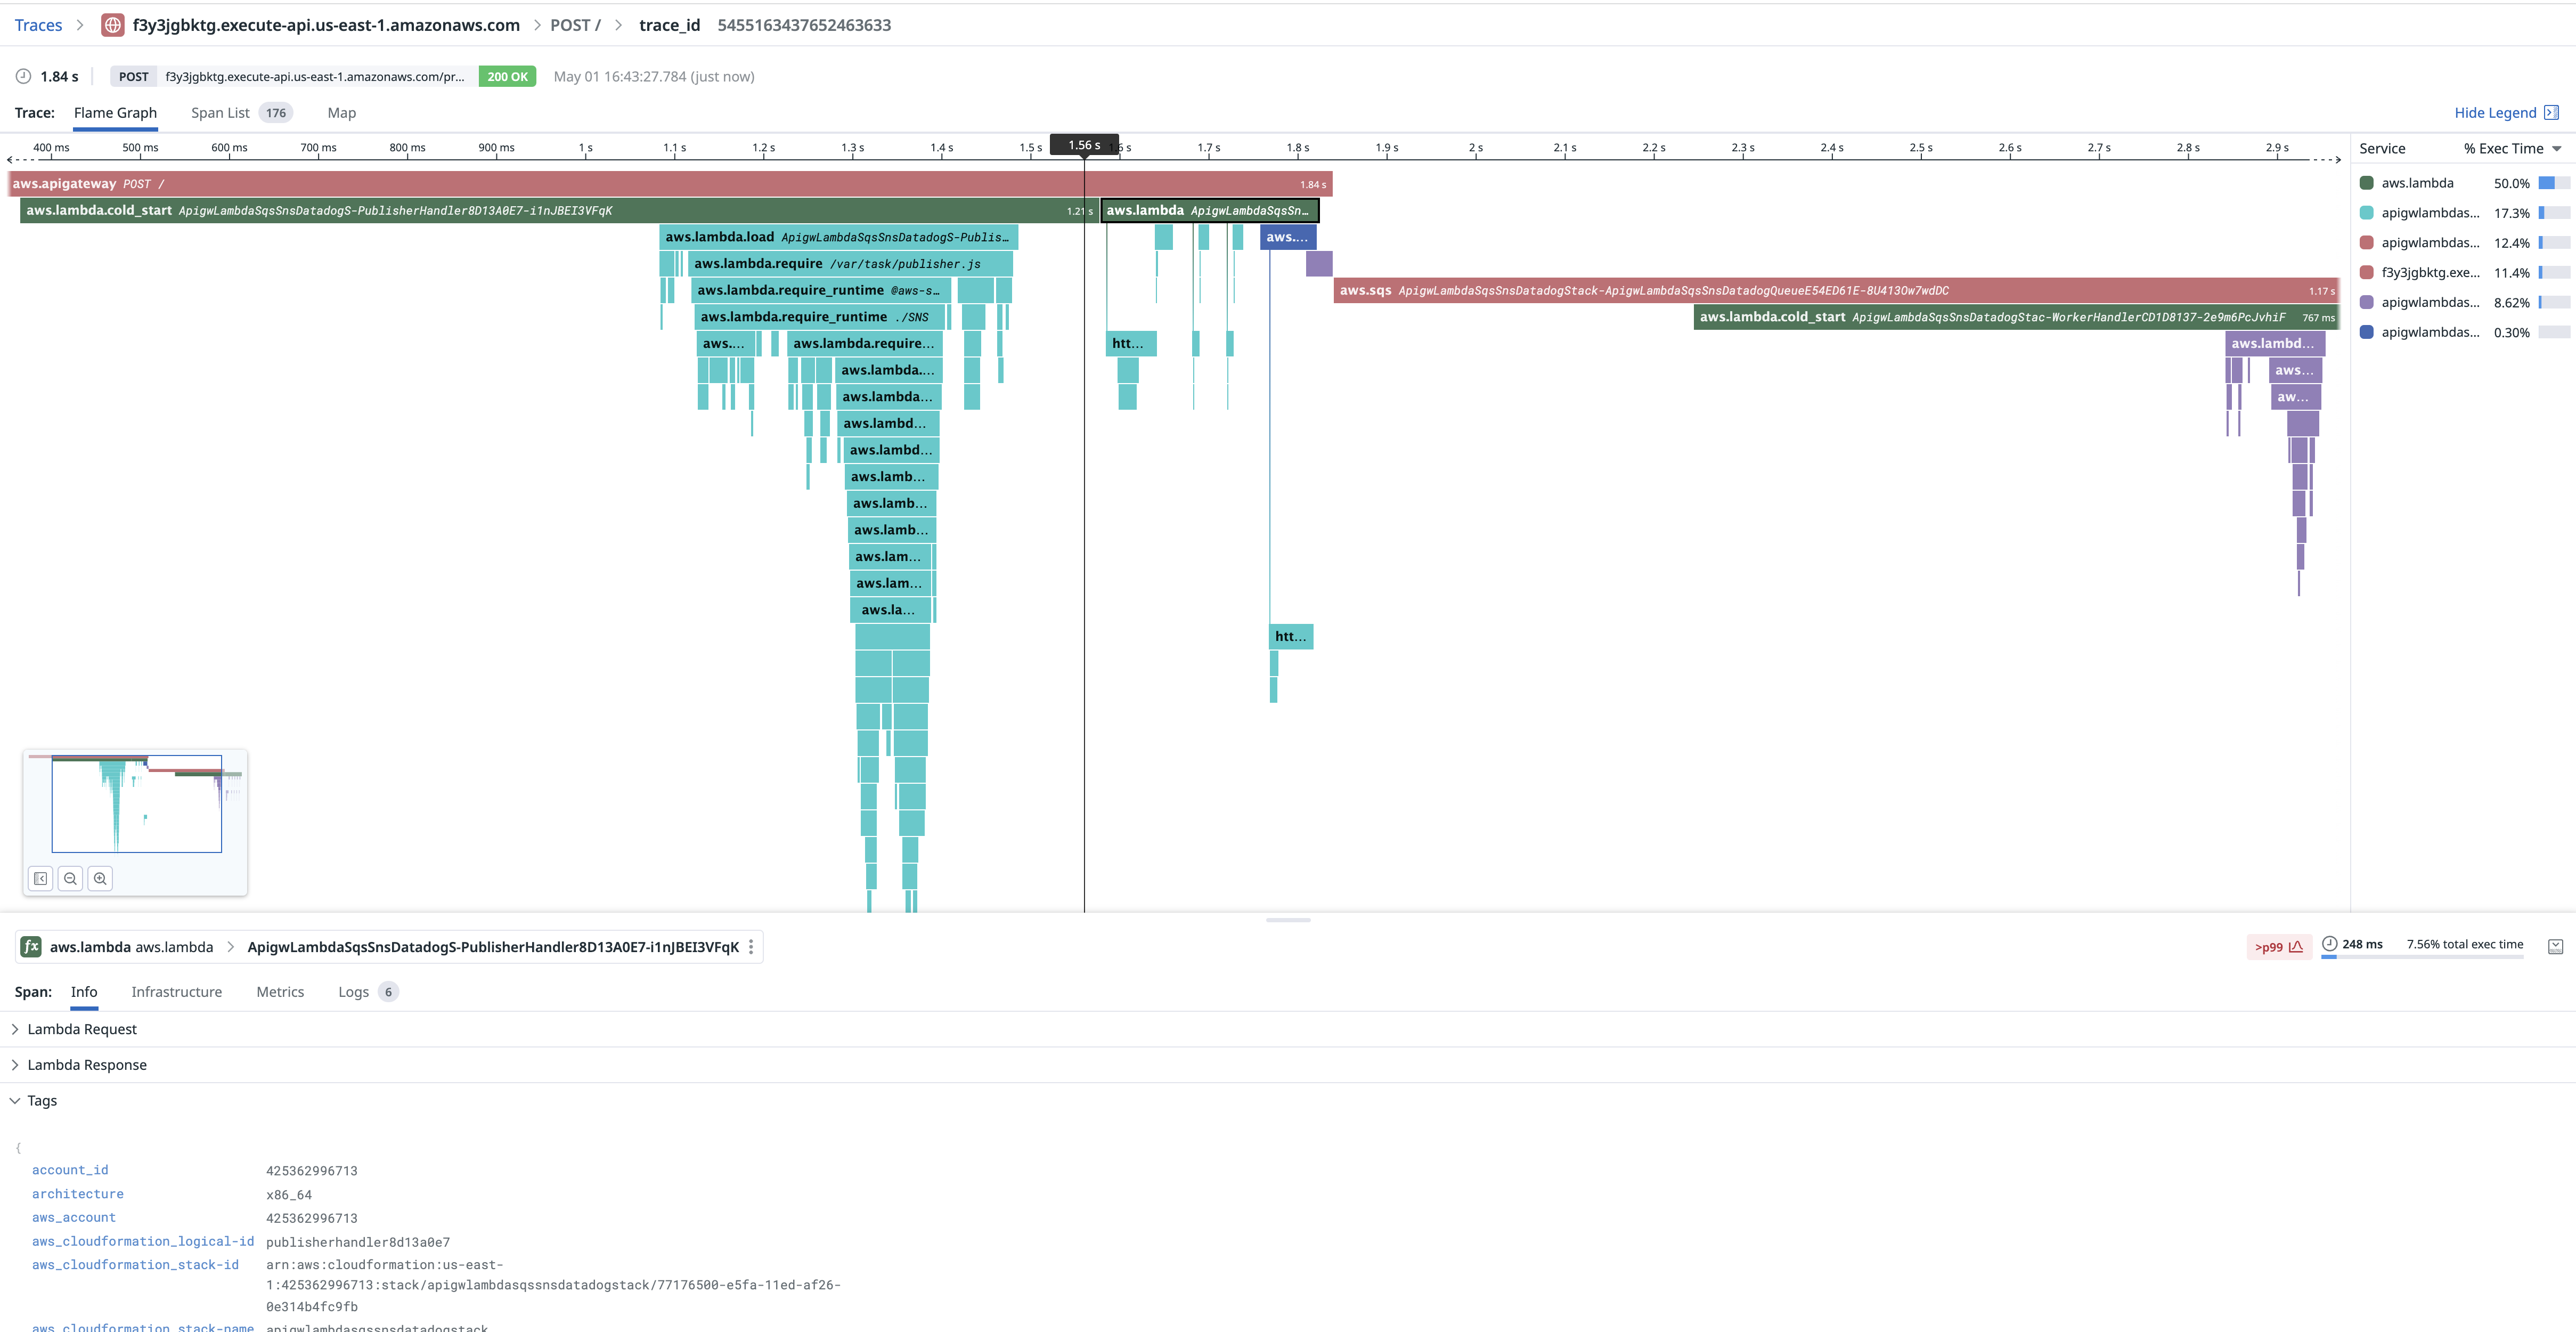Click the lambda fx service icon
The image size is (2576, 1332).
[31, 947]
